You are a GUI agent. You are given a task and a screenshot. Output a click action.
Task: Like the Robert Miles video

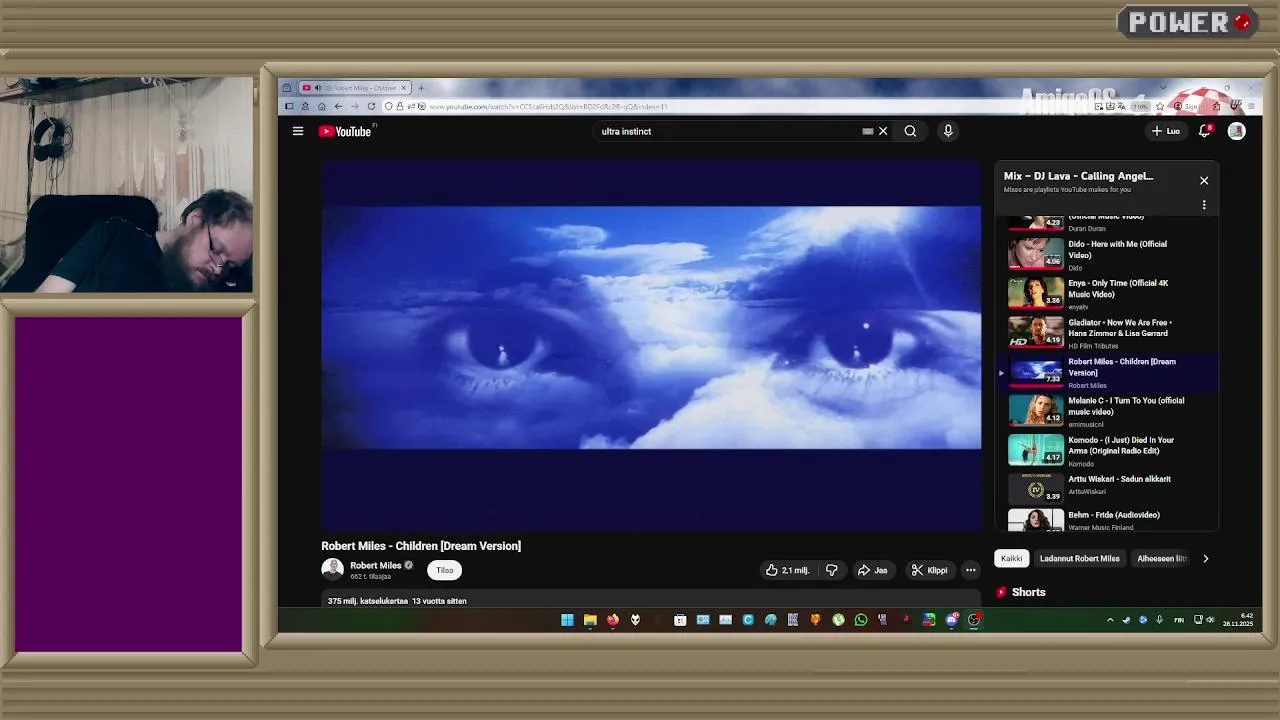(x=787, y=570)
